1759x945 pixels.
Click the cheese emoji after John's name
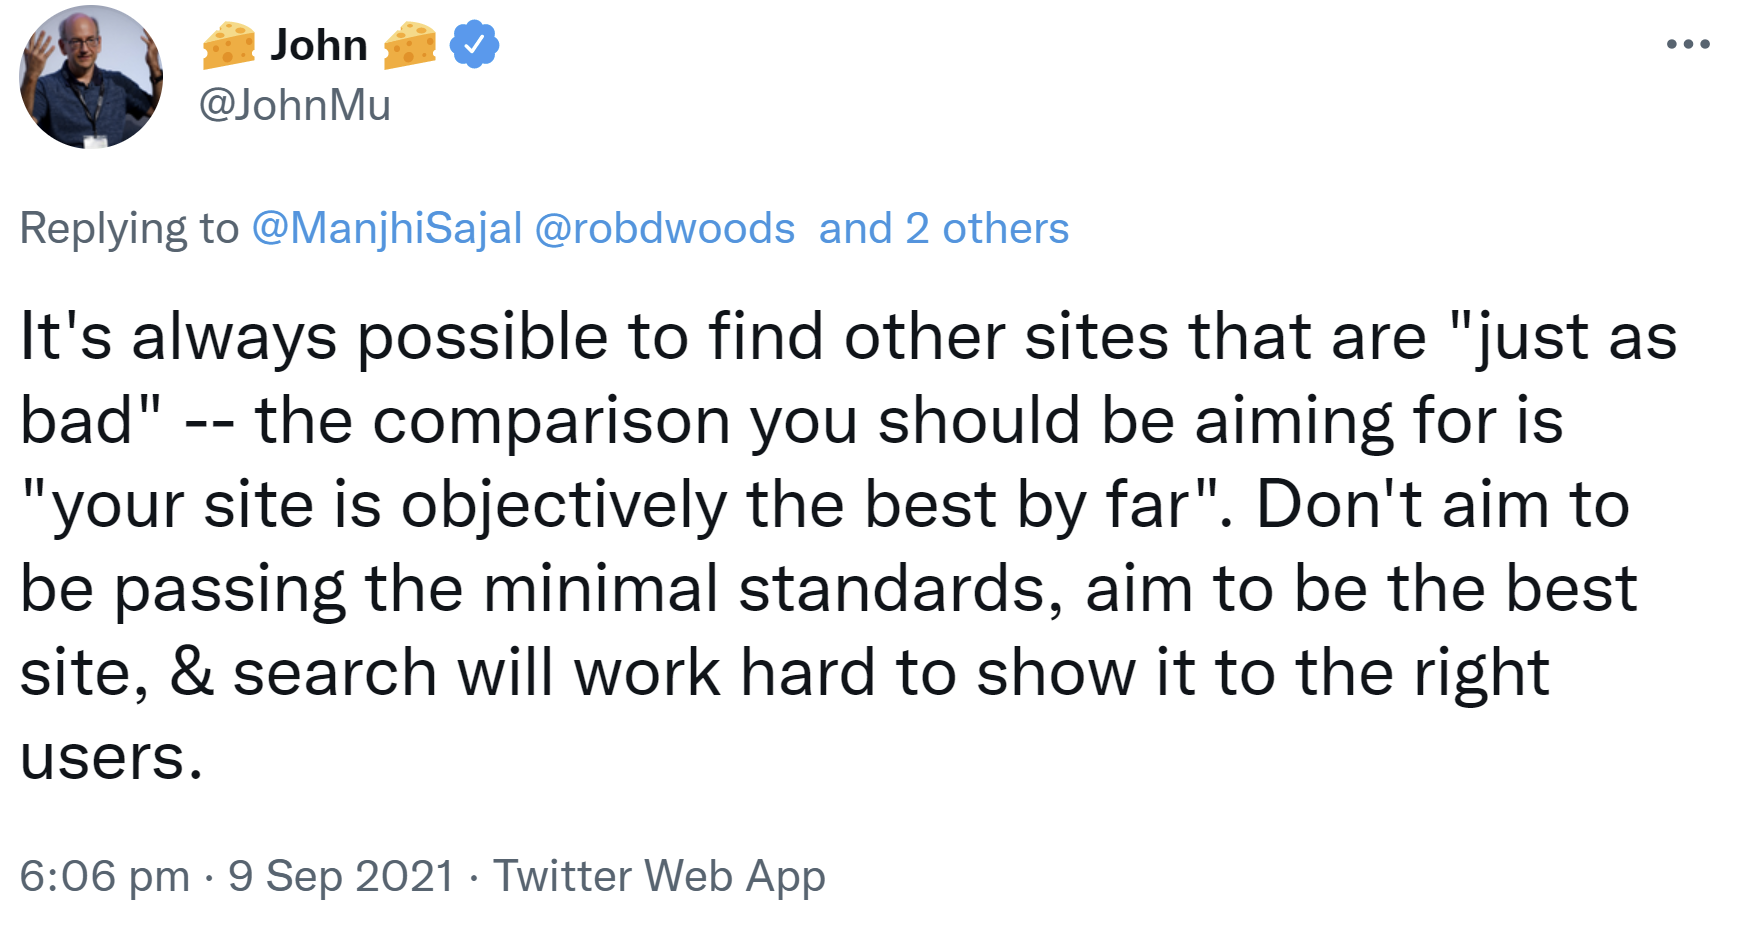(x=409, y=46)
